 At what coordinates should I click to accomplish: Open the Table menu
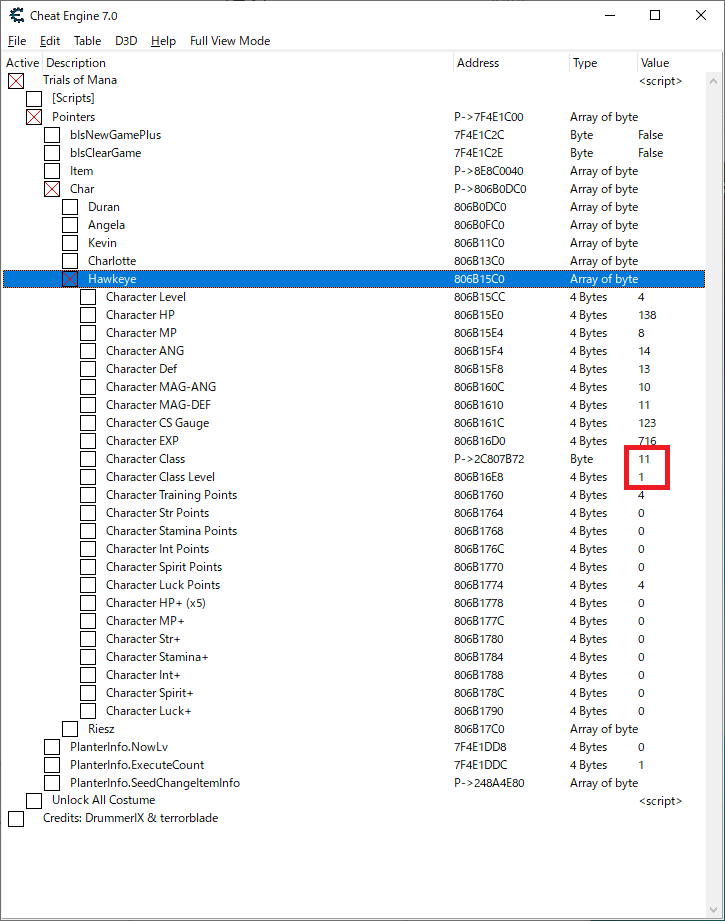(88, 41)
